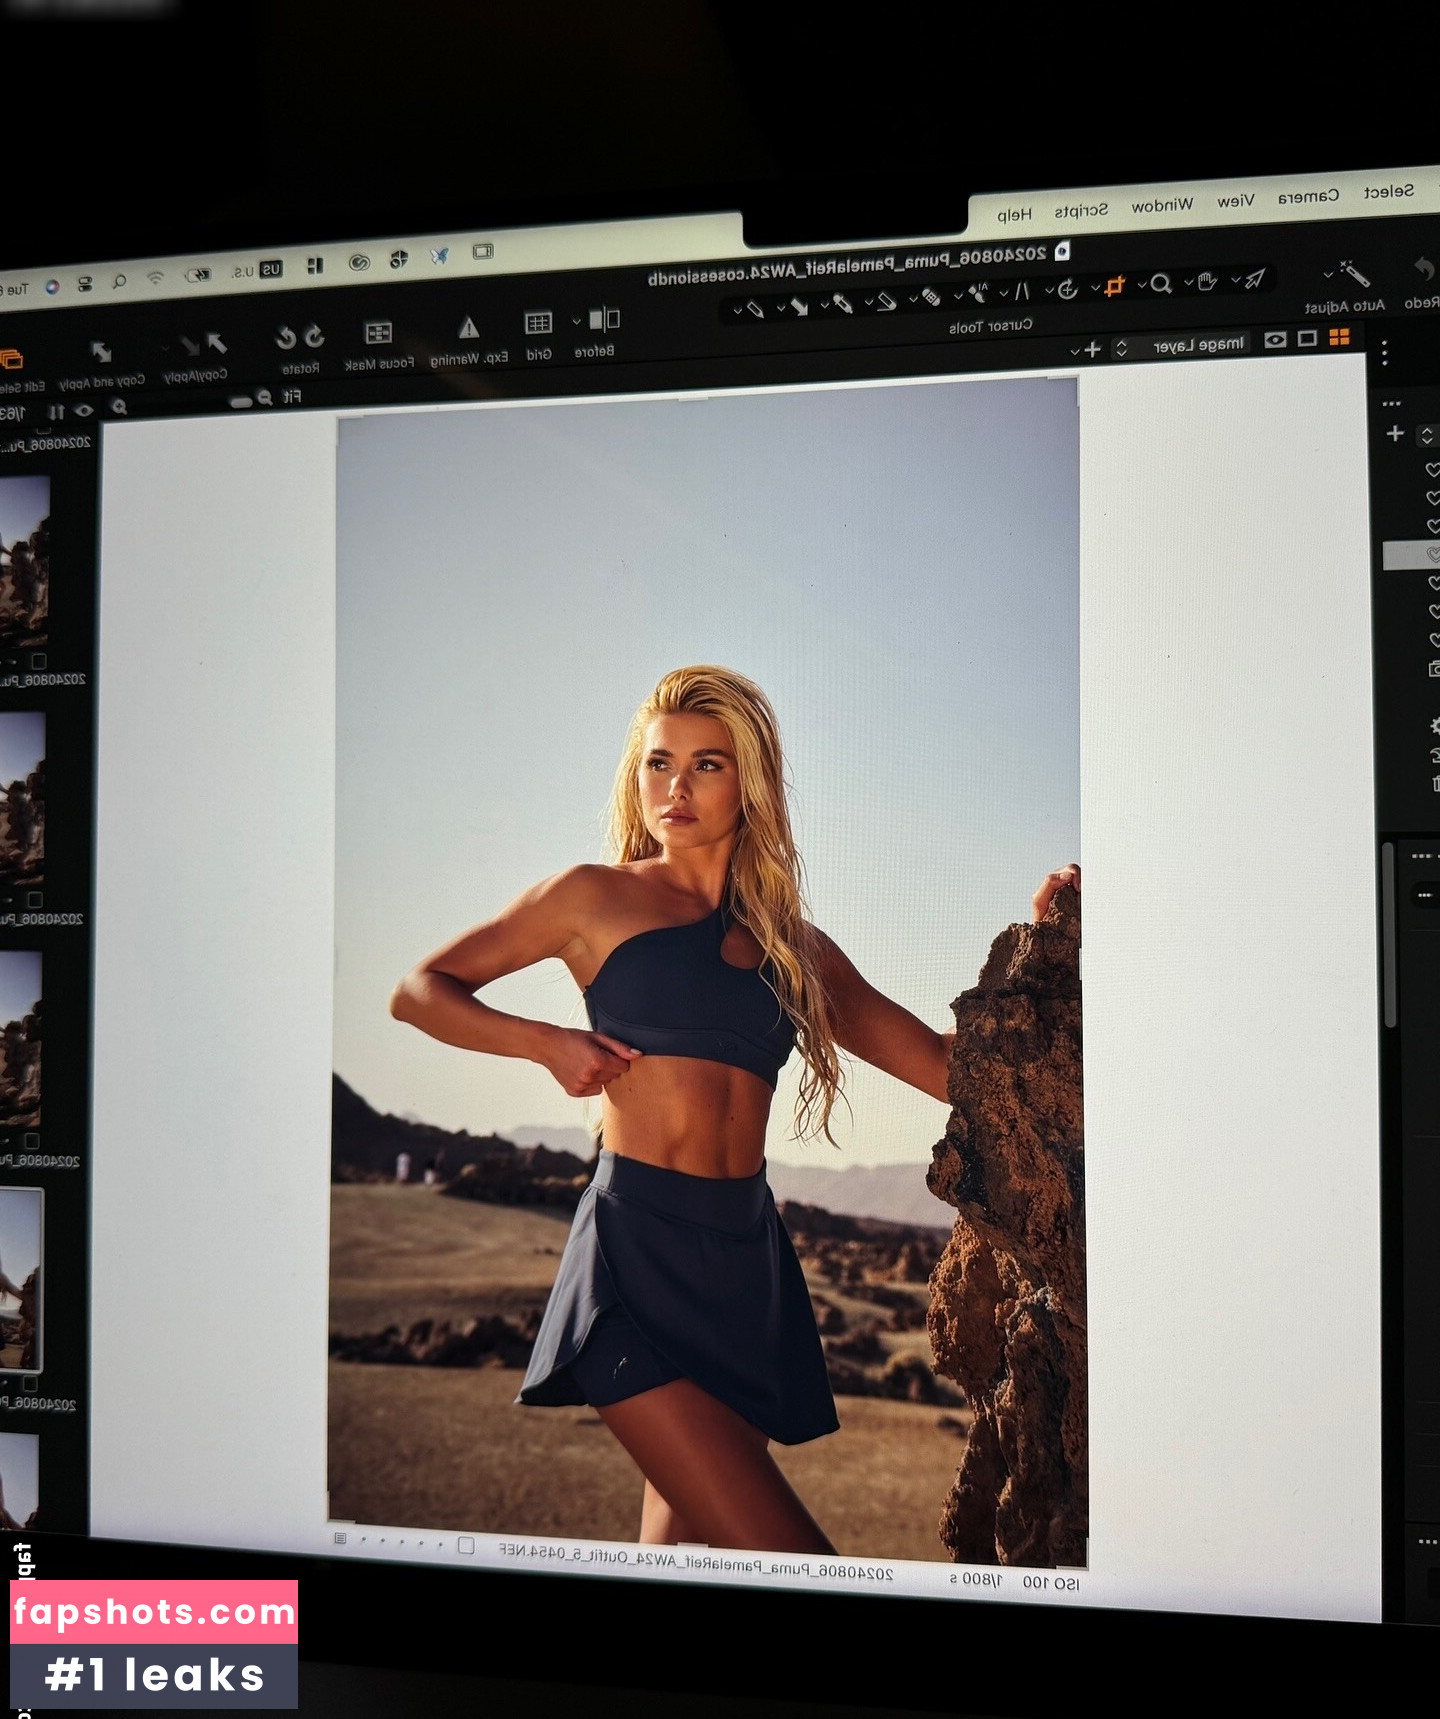Open the Camera menu
1440x1719 pixels.
click(x=1308, y=197)
